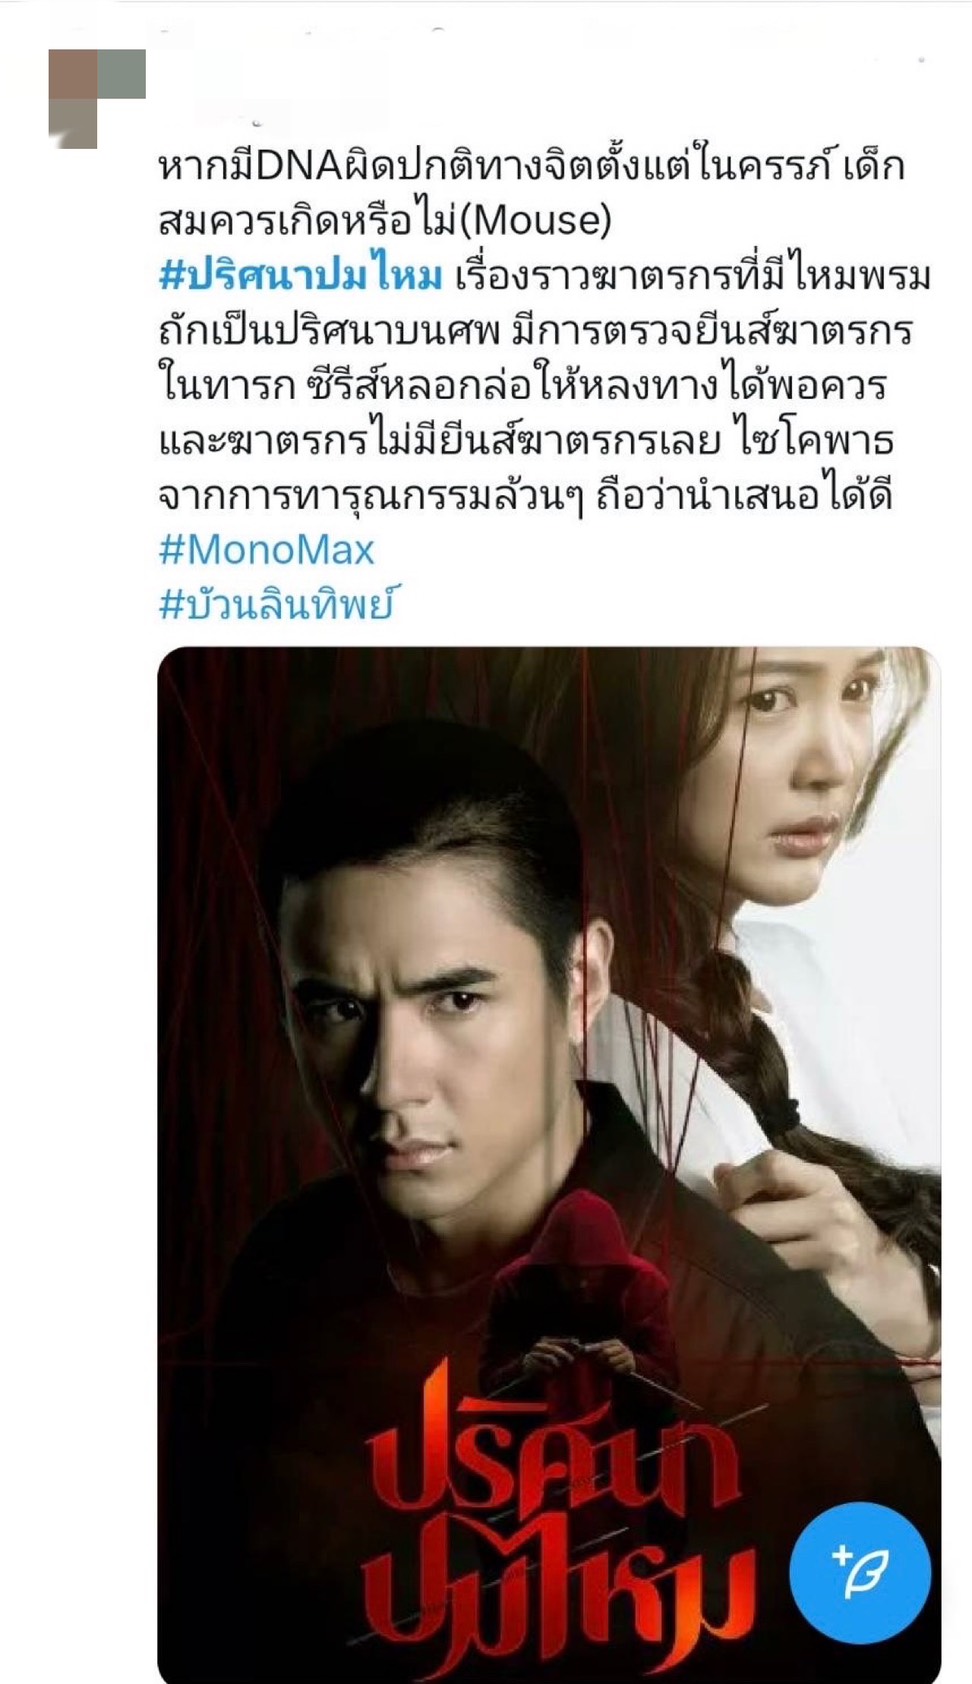Open the attached drama poster image
The width and height of the screenshot is (972, 1684).
tap(549, 1165)
